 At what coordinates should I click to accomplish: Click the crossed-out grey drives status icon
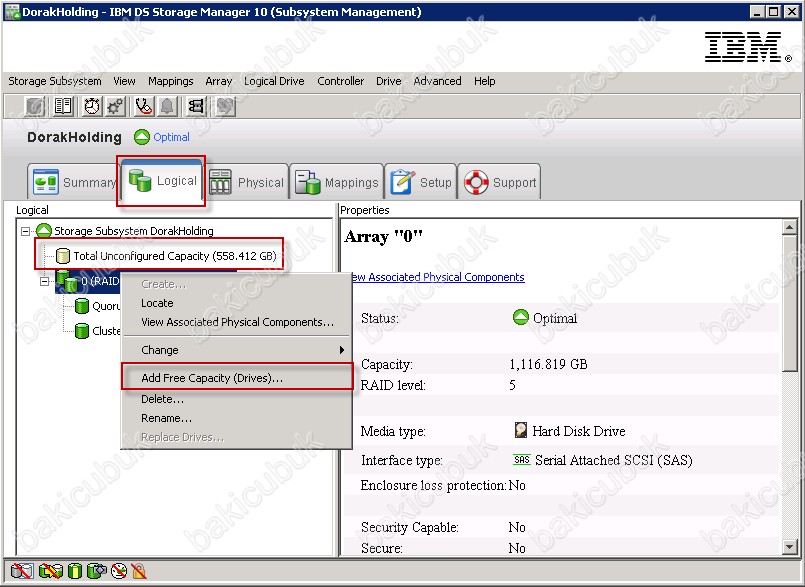(22, 571)
